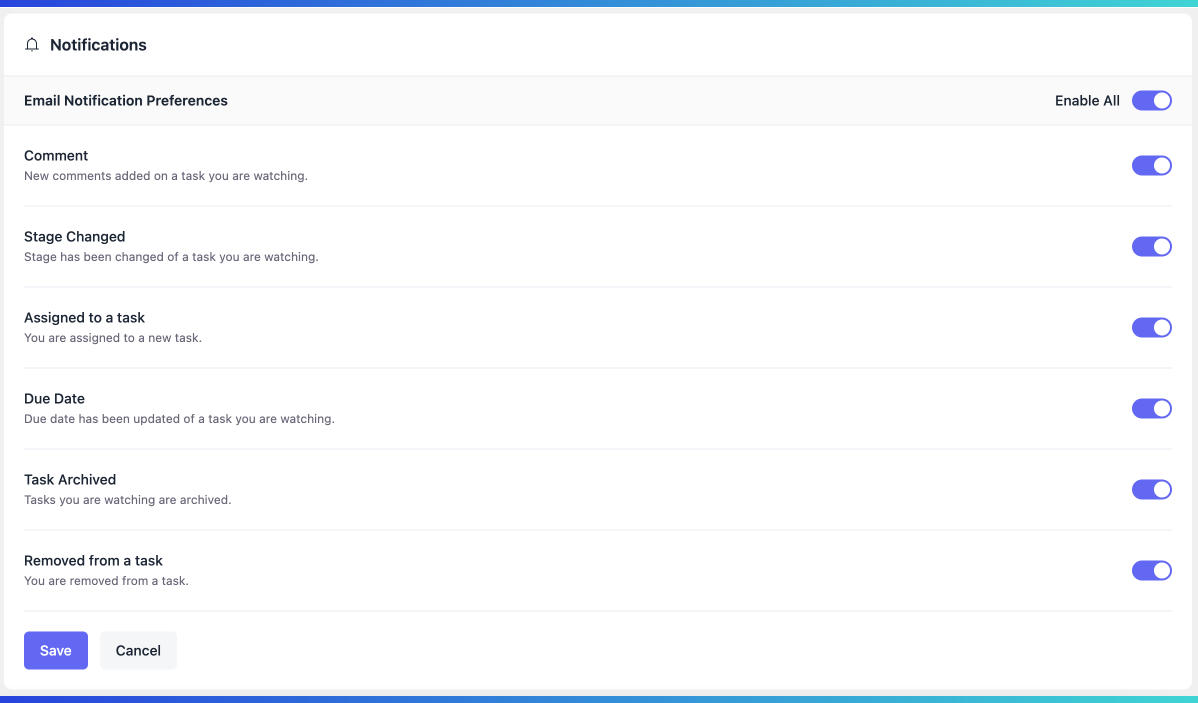The height and width of the screenshot is (703, 1198).
Task: Save the notification preferences
Action: 55,650
